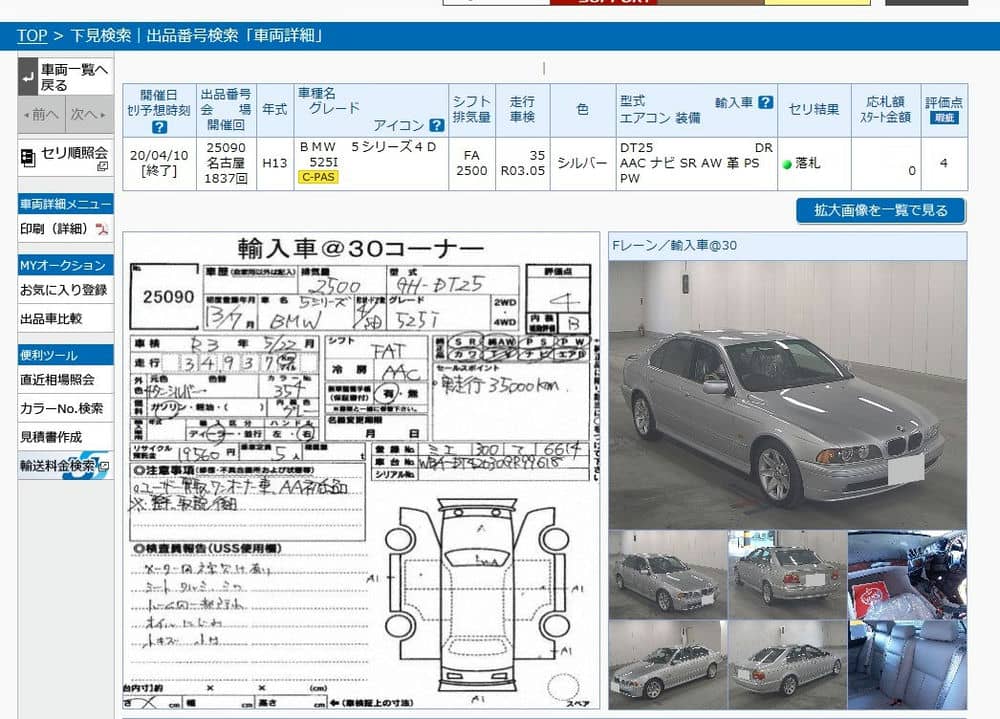Open rear view thumbnail in top row
1000x719 pixels.
coord(788,574)
